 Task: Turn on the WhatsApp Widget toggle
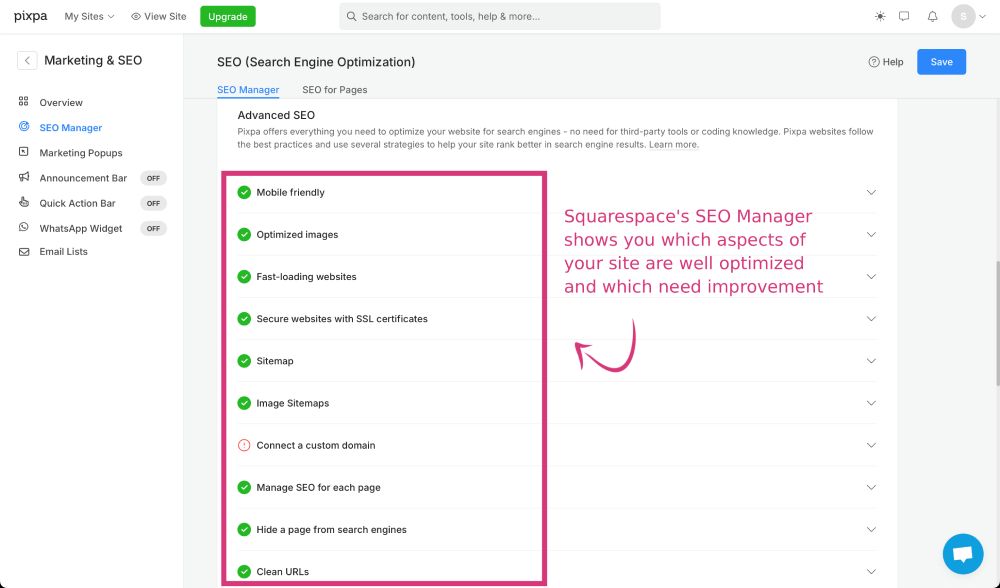point(153,228)
